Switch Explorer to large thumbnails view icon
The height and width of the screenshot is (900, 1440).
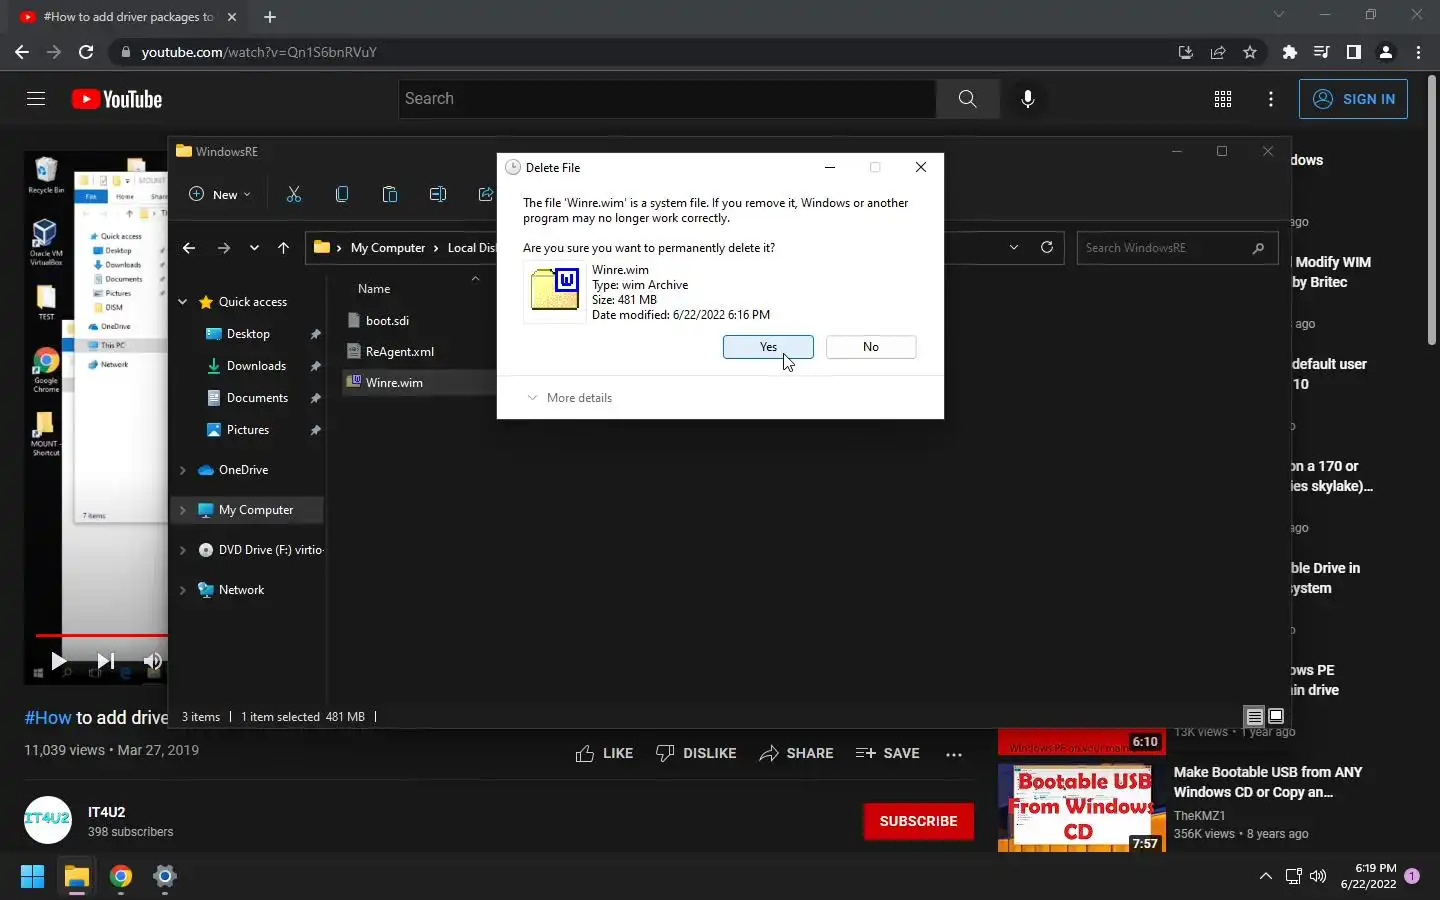tap(1276, 716)
